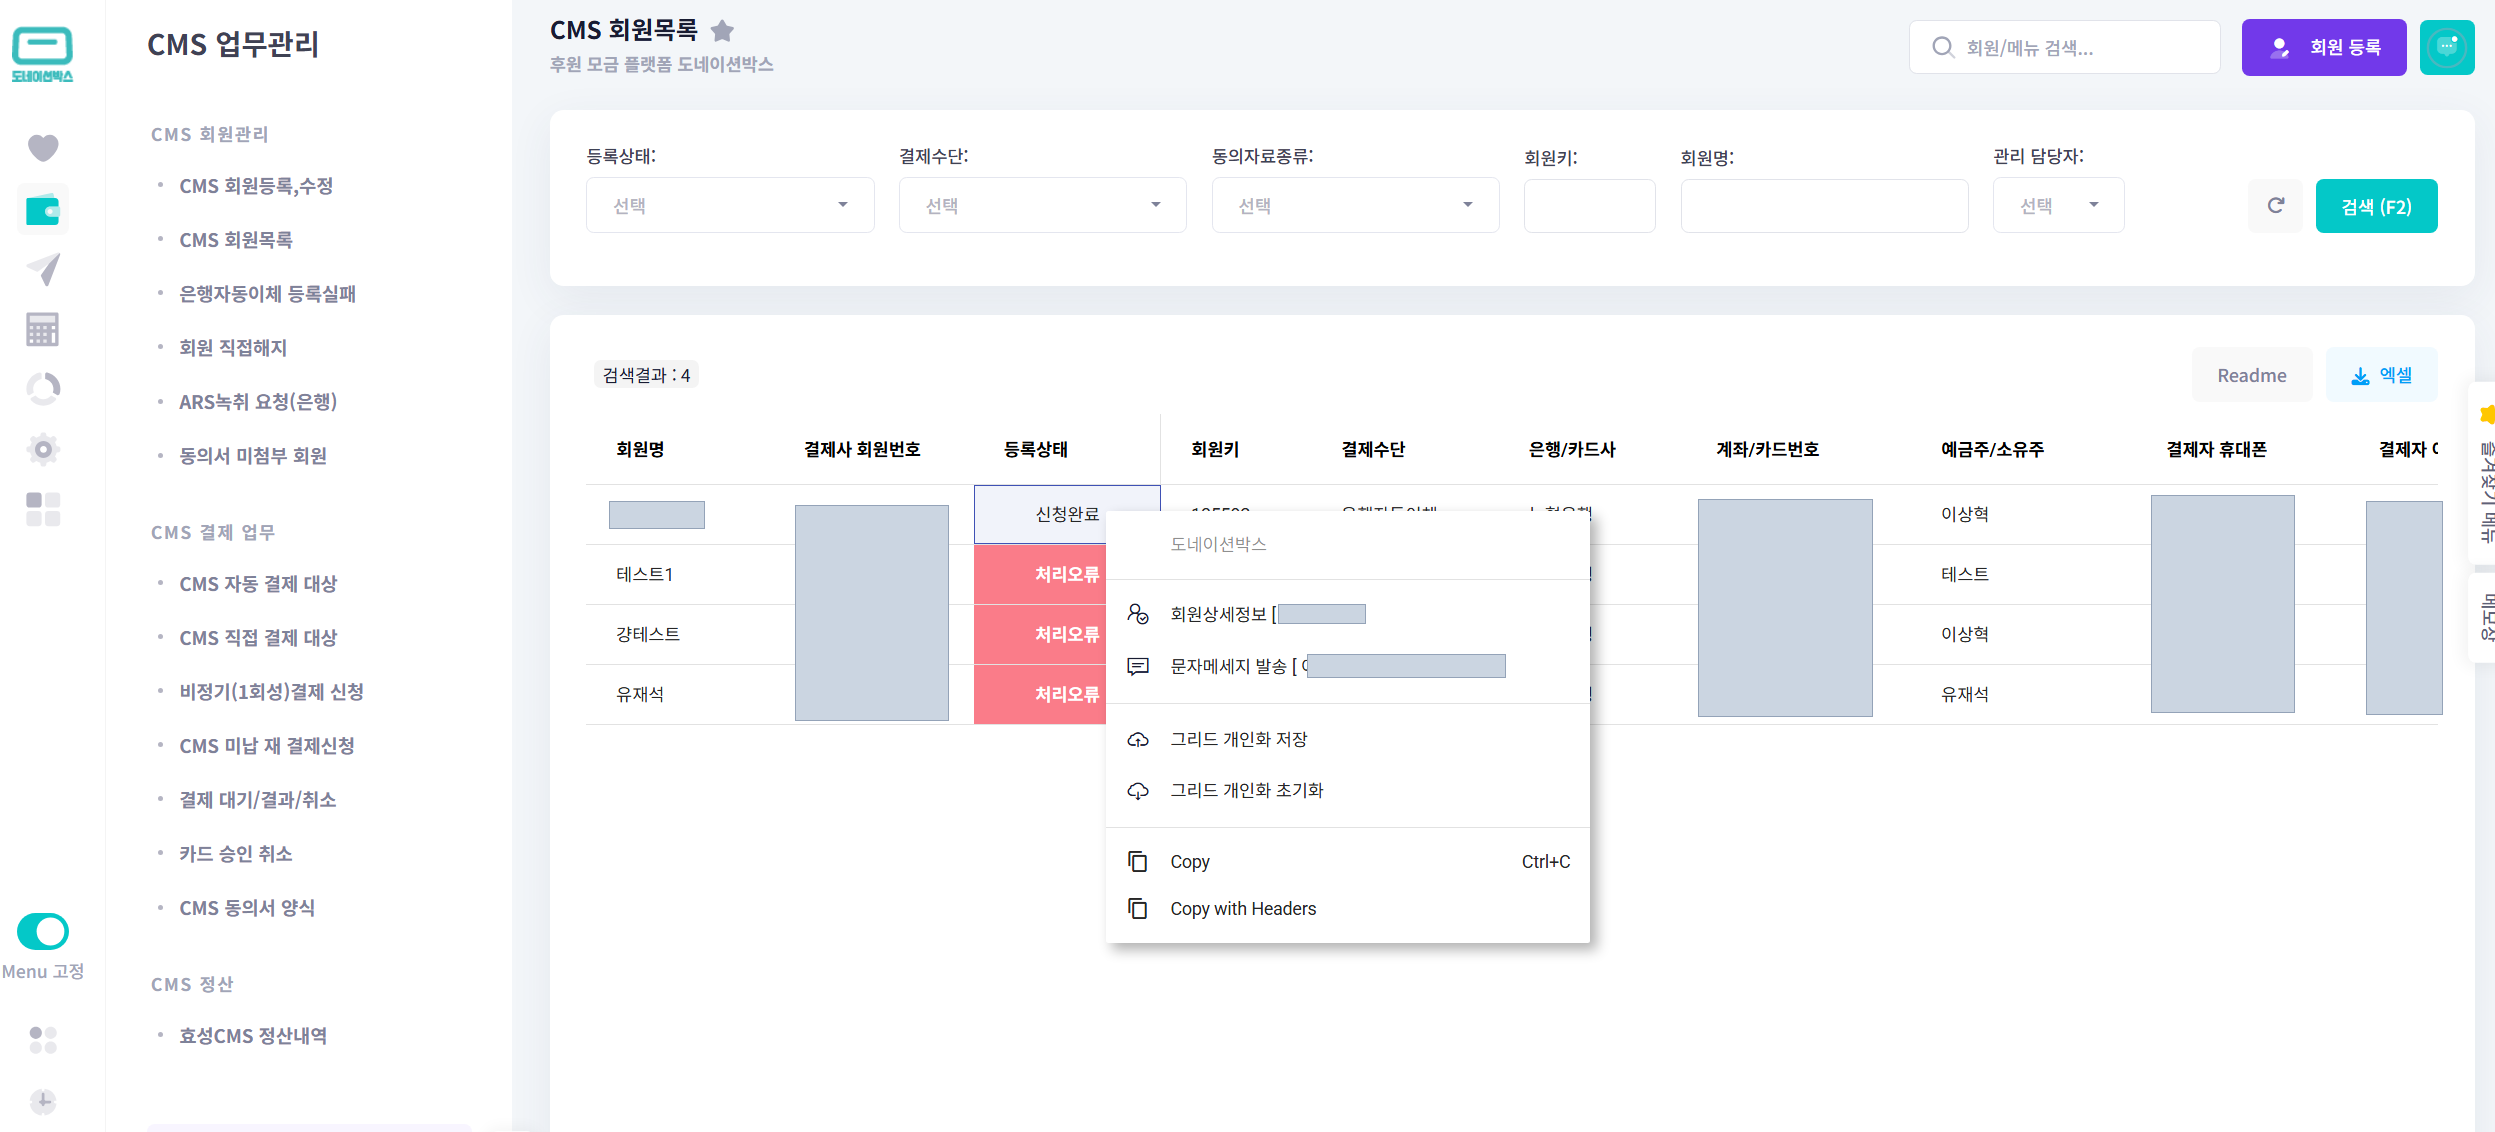Viewport: 2495px width, 1132px height.
Task: Click into the 회원/메뉴 검색 search field
Action: (2064, 47)
